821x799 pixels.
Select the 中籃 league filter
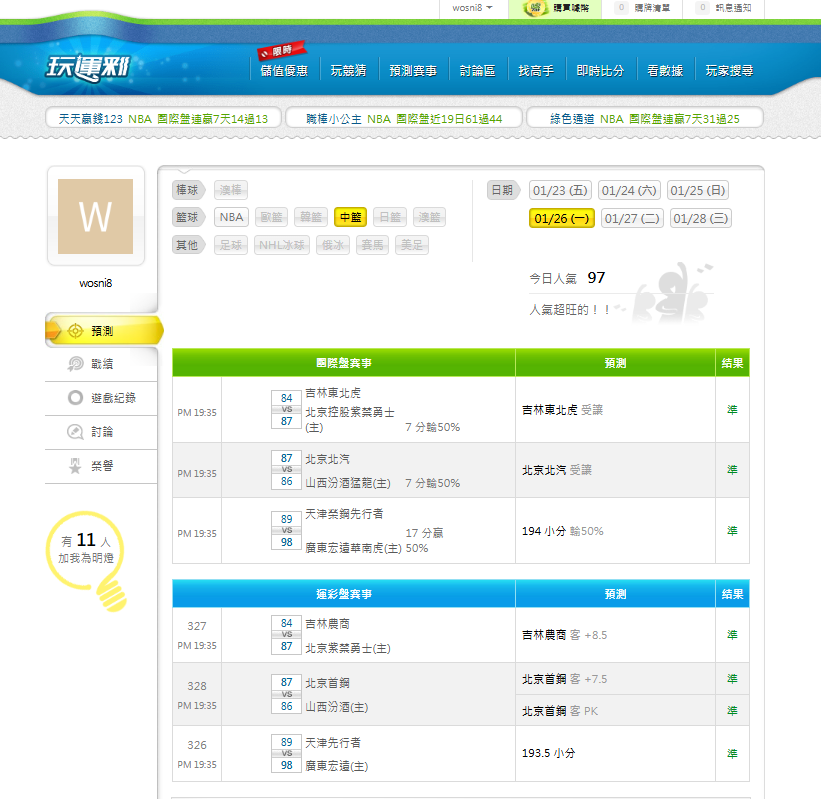(350, 217)
